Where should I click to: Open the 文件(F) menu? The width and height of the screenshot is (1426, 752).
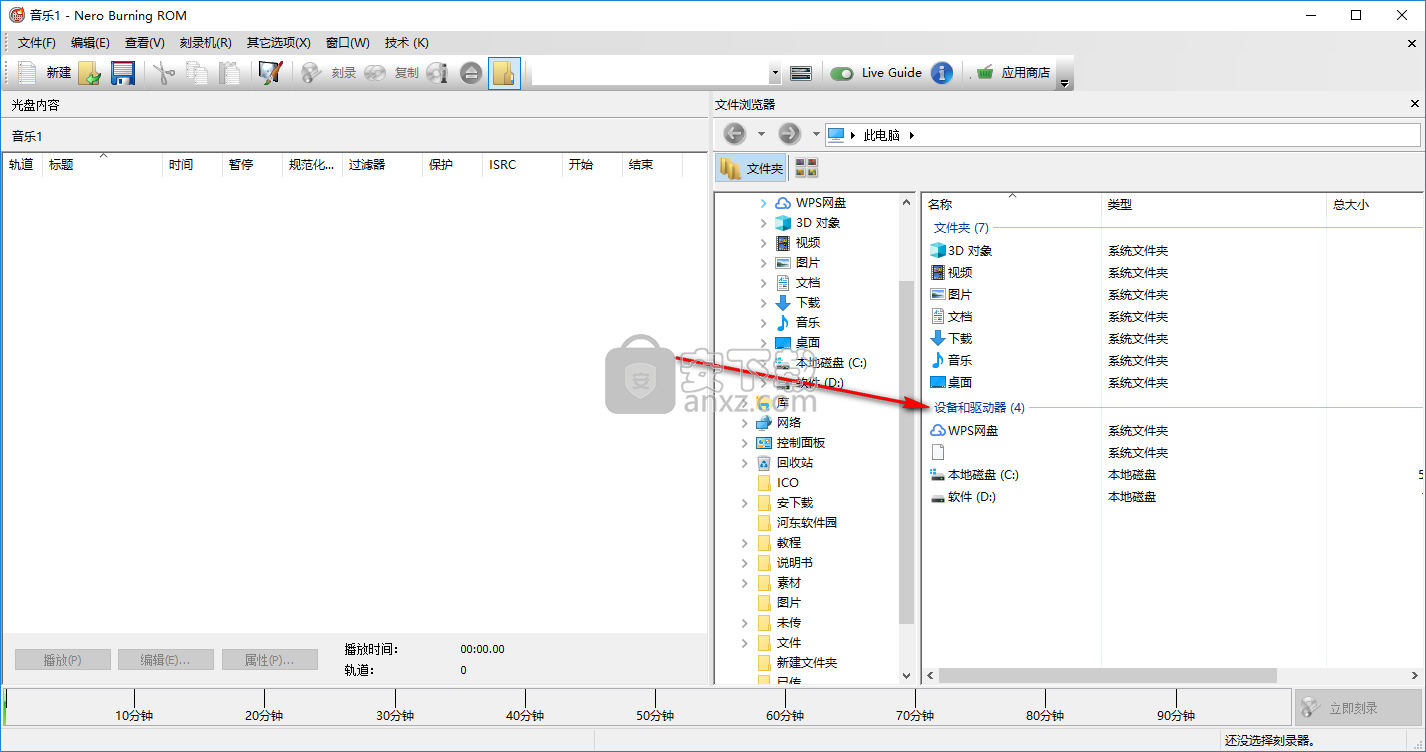(37, 43)
